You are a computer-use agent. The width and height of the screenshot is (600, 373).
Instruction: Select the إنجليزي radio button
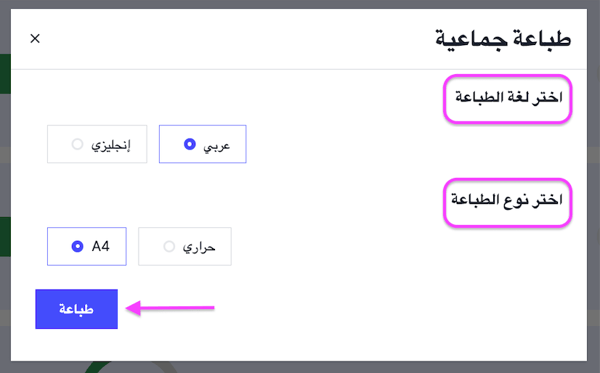pos(77,144)
